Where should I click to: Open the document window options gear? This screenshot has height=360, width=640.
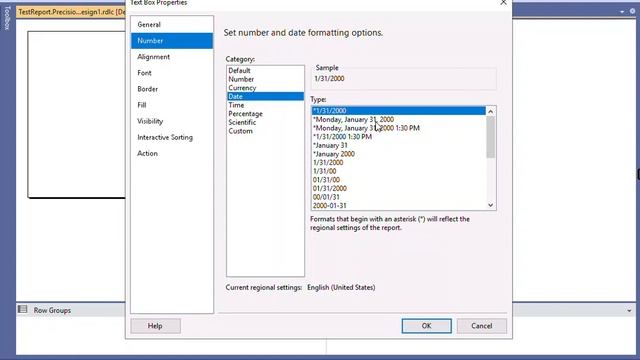click(632, 11)
